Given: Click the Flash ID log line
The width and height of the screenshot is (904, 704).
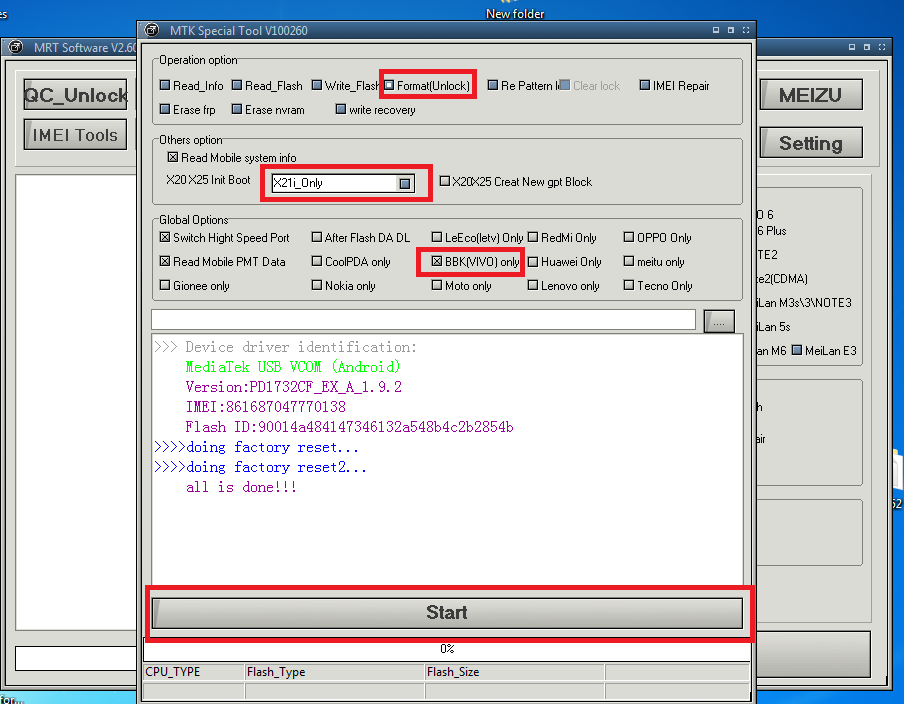Looking at the screenshot, I should click(x=349, y=427).
